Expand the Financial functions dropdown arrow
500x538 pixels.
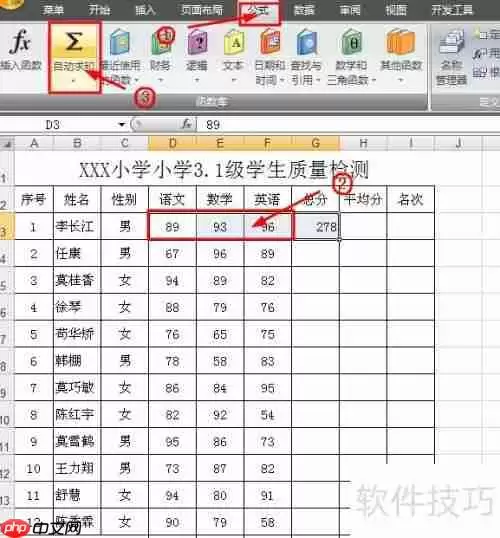pyautogui.click(x=161, y=81)
